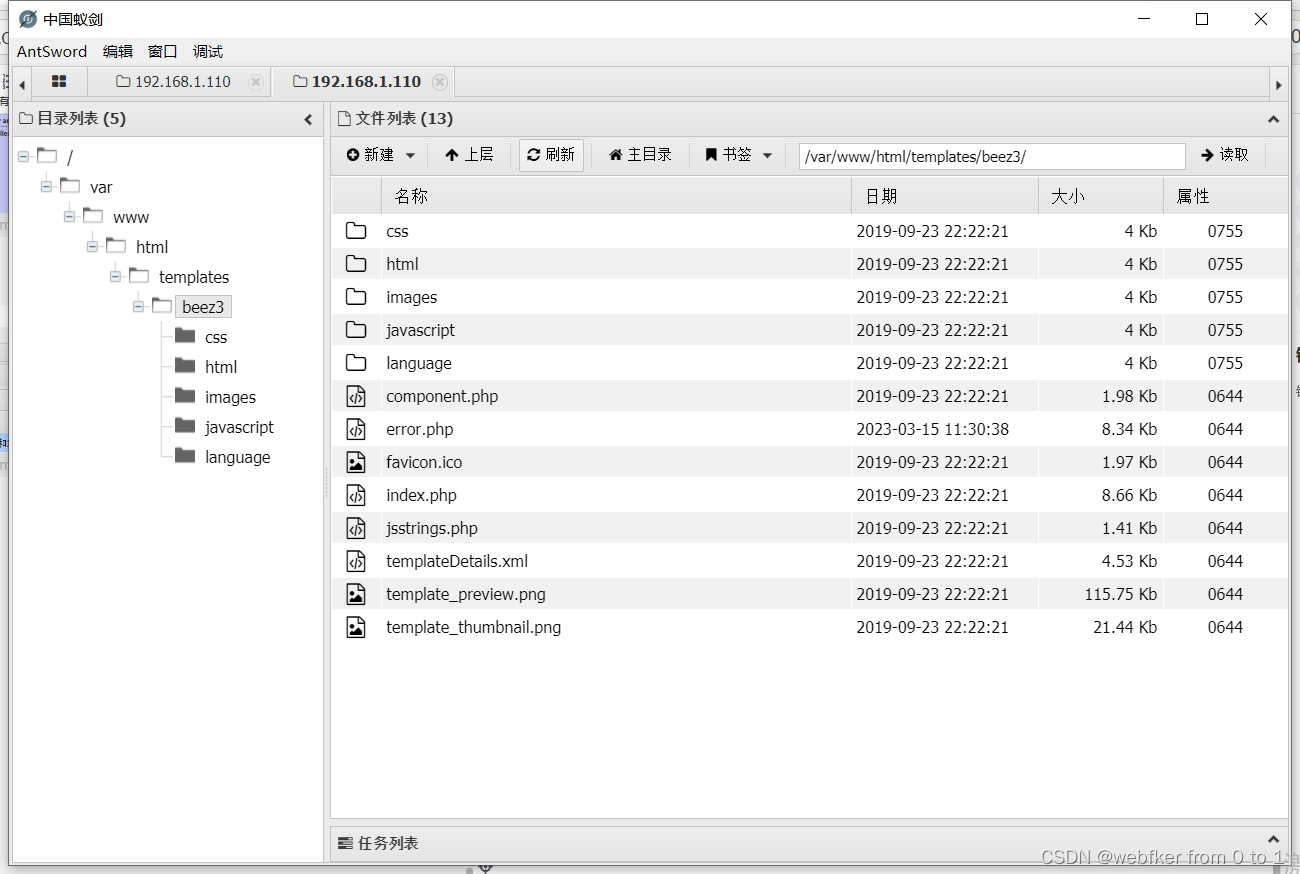
Task: Collapse the www tree node
Action: pos(69,216)
